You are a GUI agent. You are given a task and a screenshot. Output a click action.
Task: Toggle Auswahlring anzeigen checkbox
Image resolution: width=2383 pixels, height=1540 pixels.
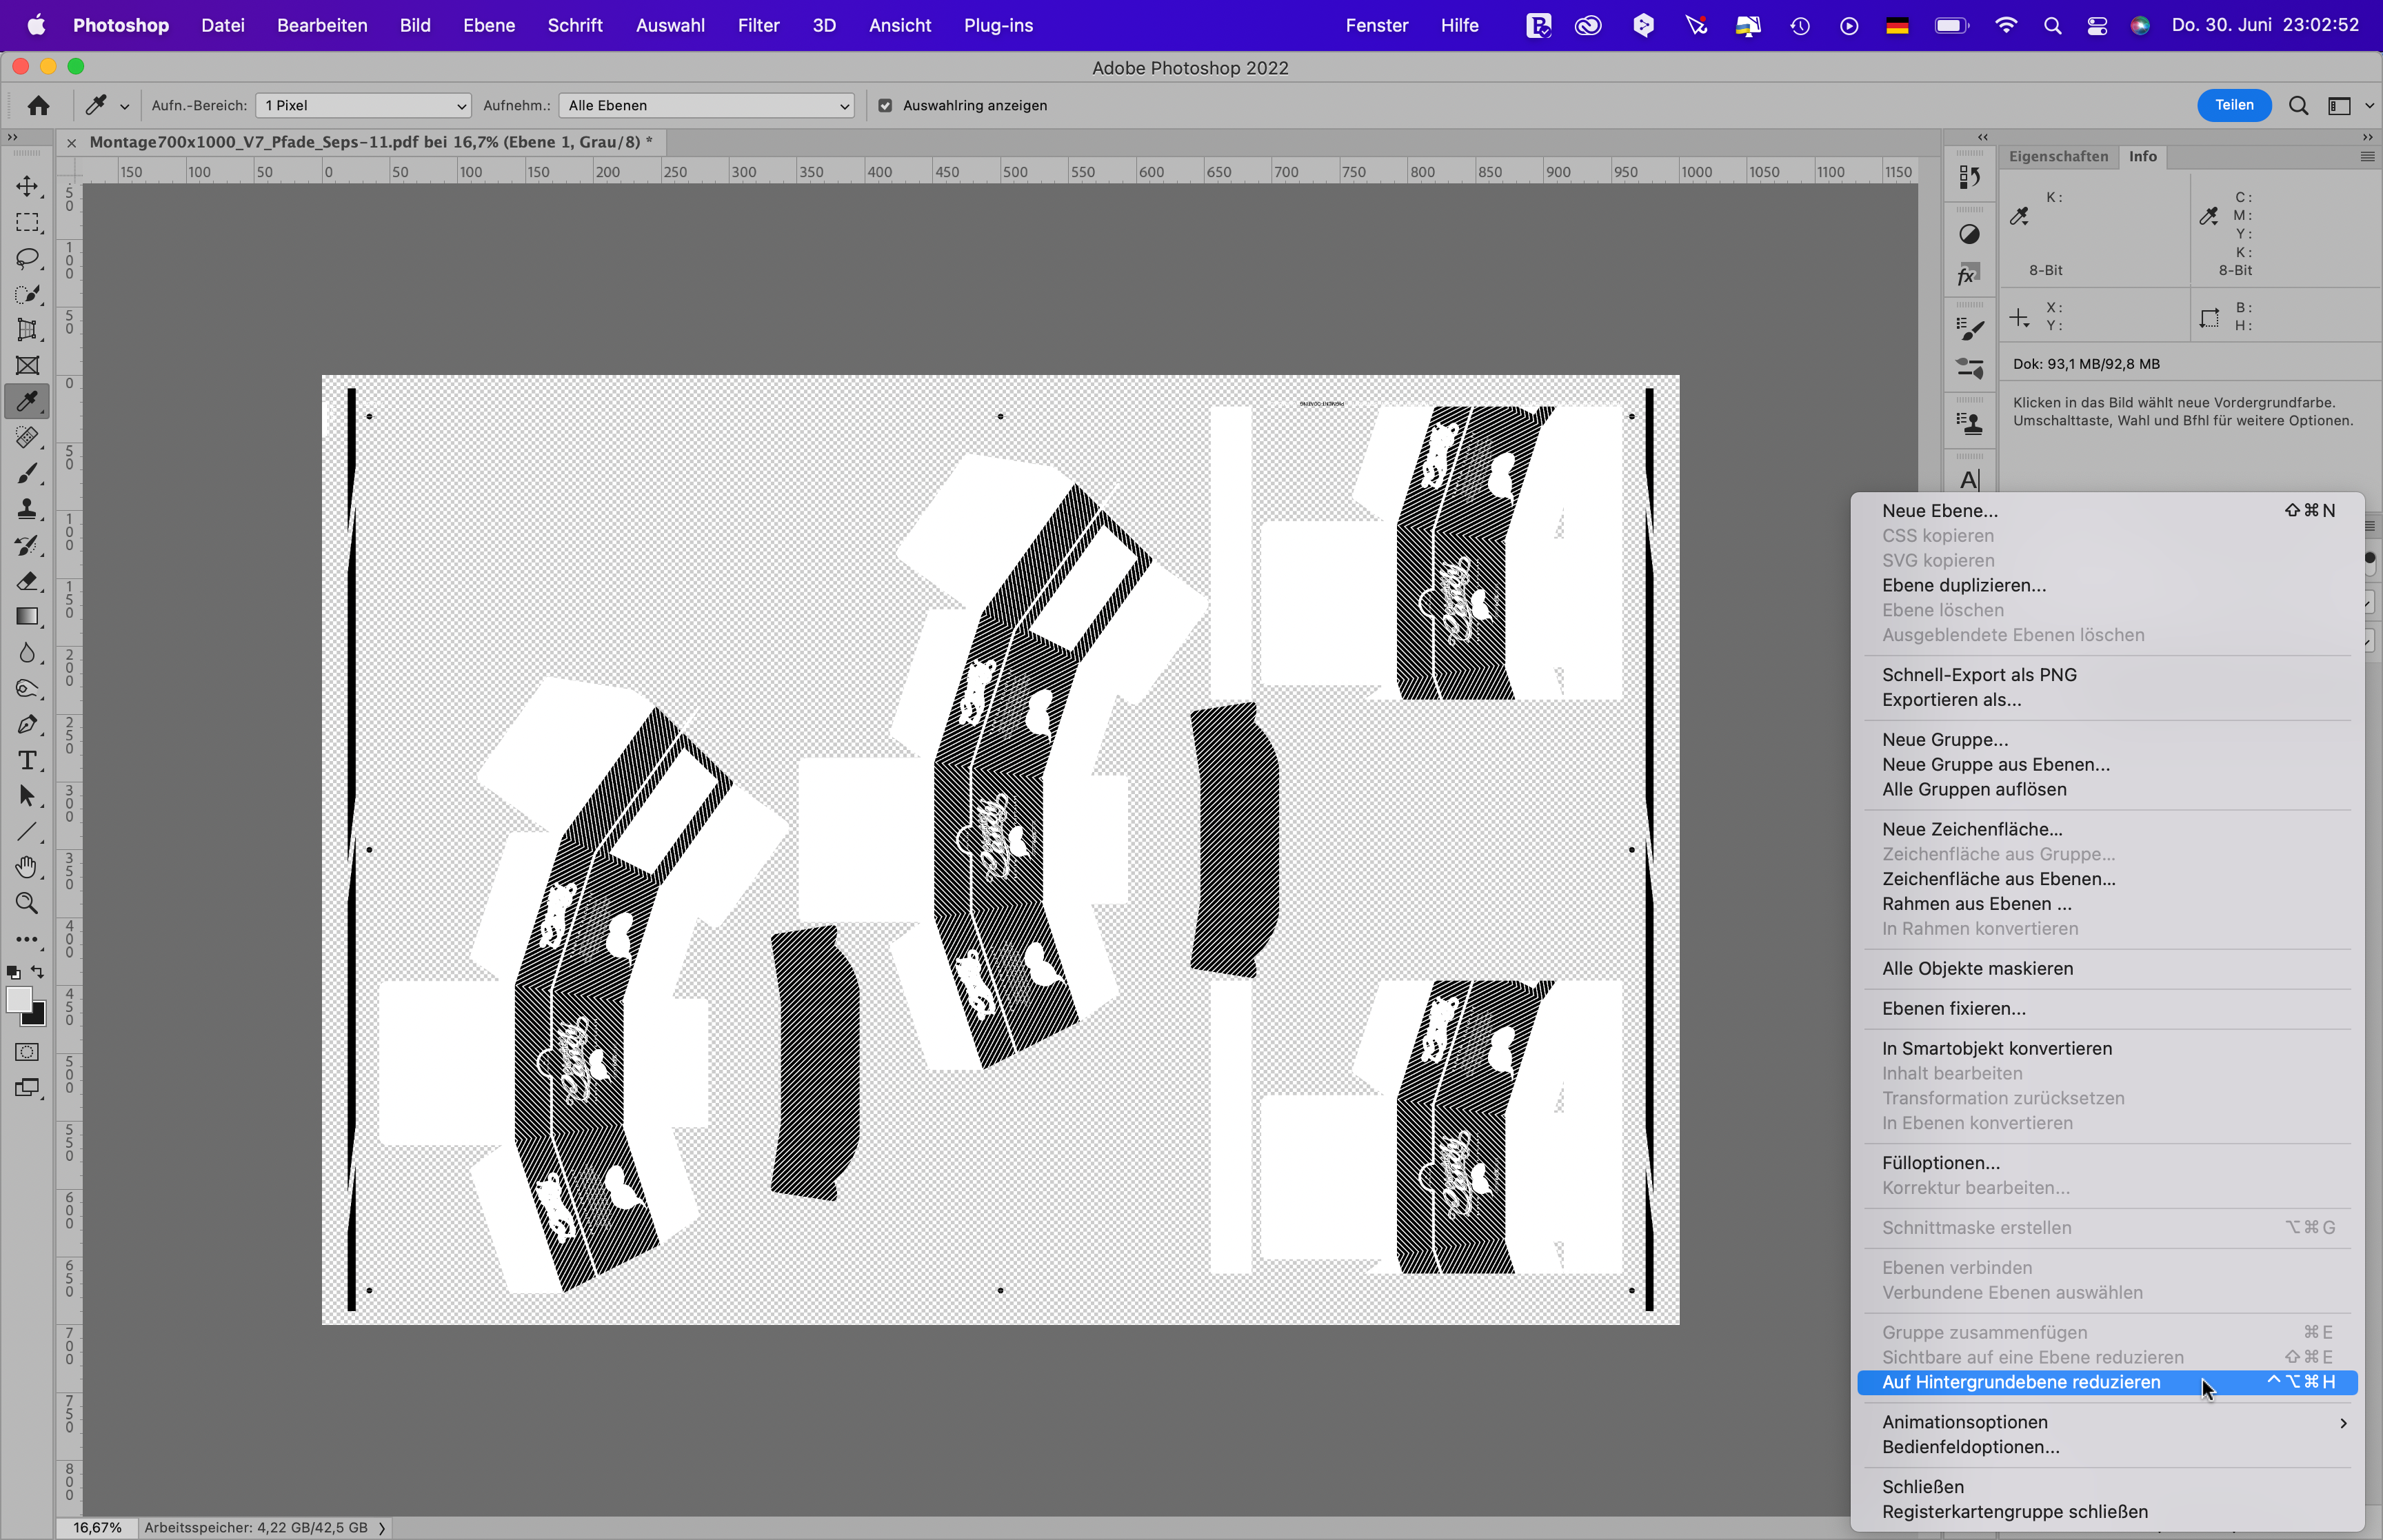tap(885, 105)
